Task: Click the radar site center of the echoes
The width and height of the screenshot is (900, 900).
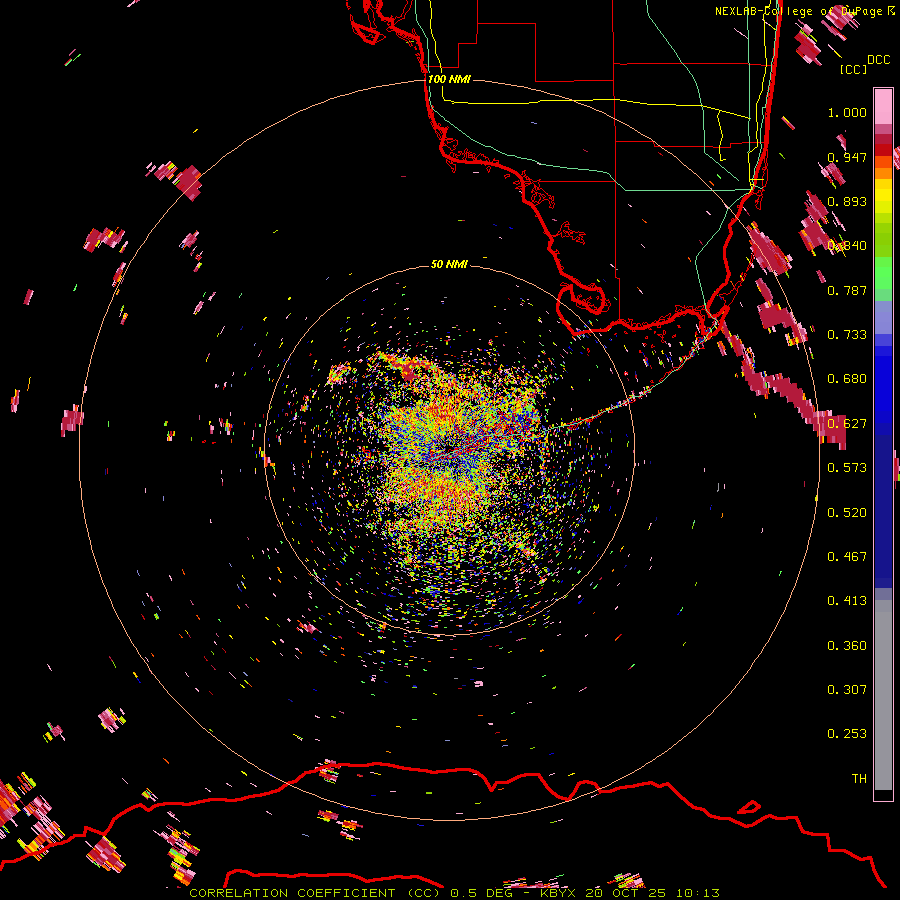Action: (450, 449)
